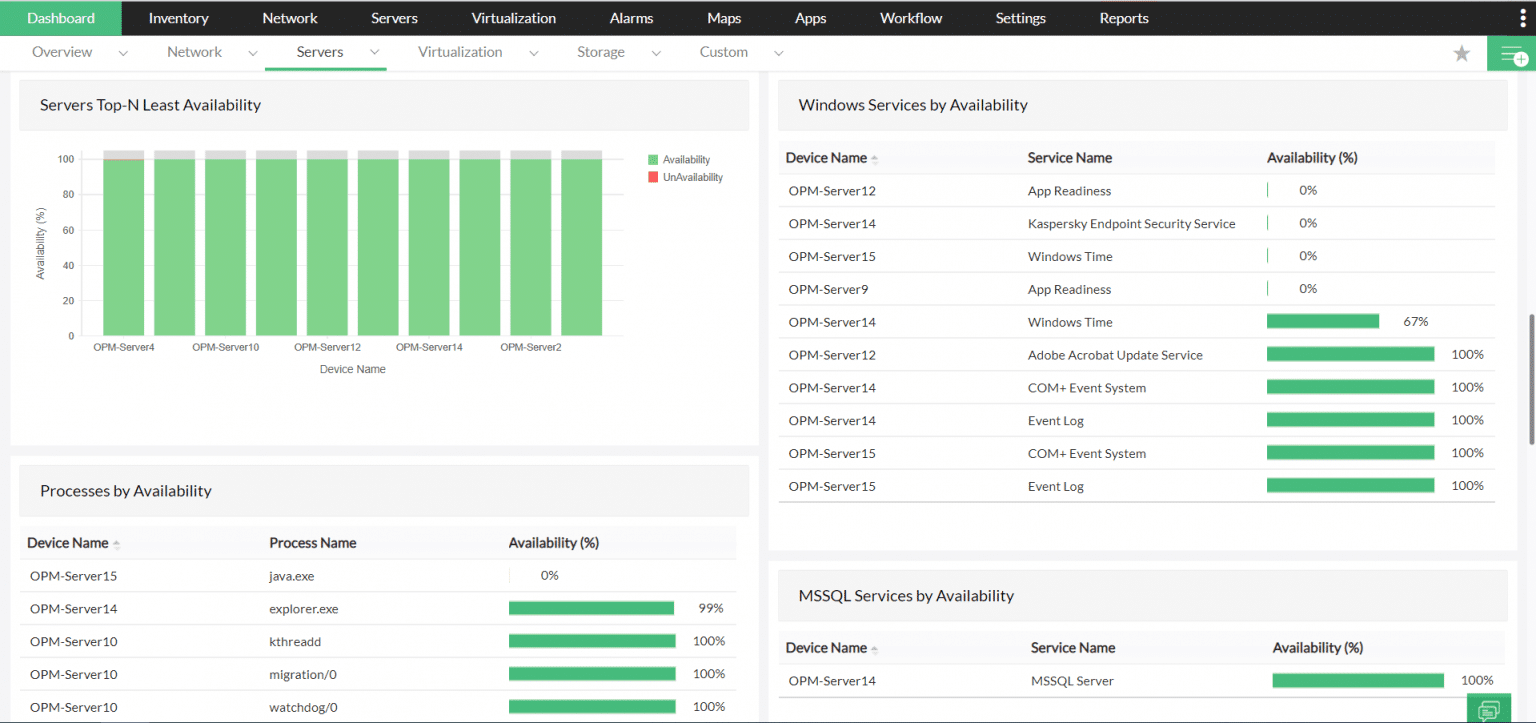Open top-bar Network main menu
Screen dimensions: 1536x723
[290, 18]
